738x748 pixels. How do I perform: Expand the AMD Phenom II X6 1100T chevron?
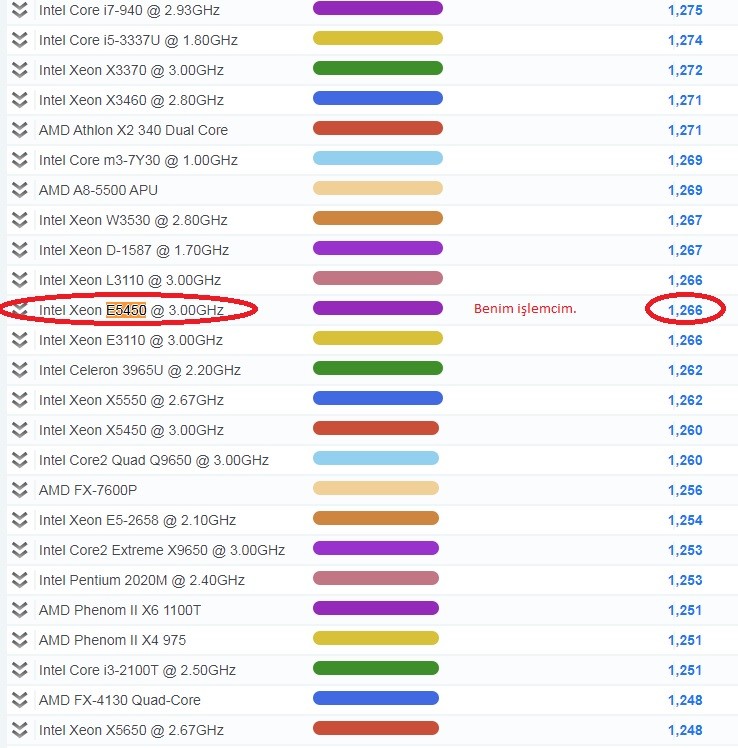click(20, 610)
